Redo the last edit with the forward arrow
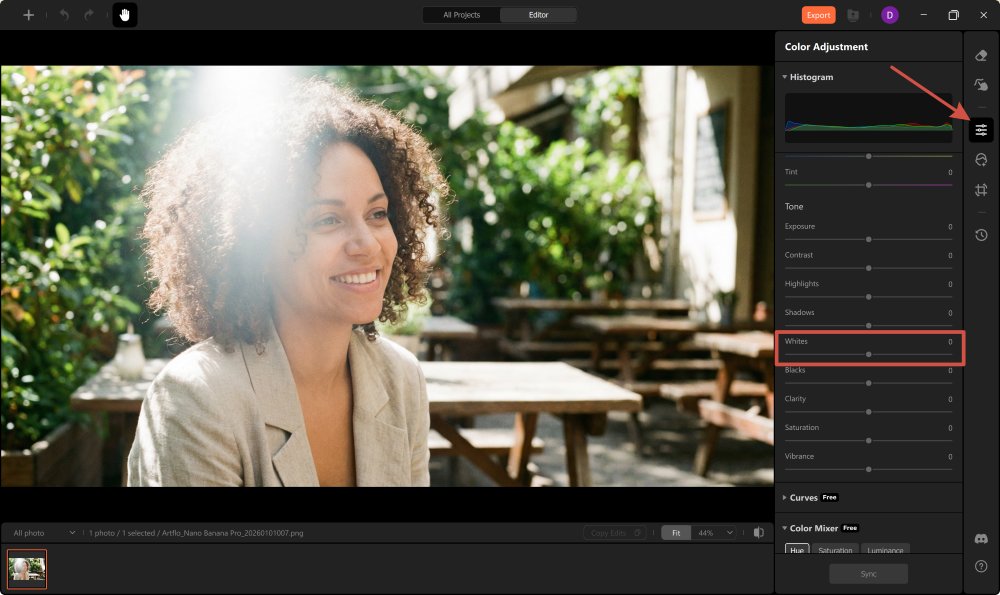The image size is (1000, 595). (88, 14)
